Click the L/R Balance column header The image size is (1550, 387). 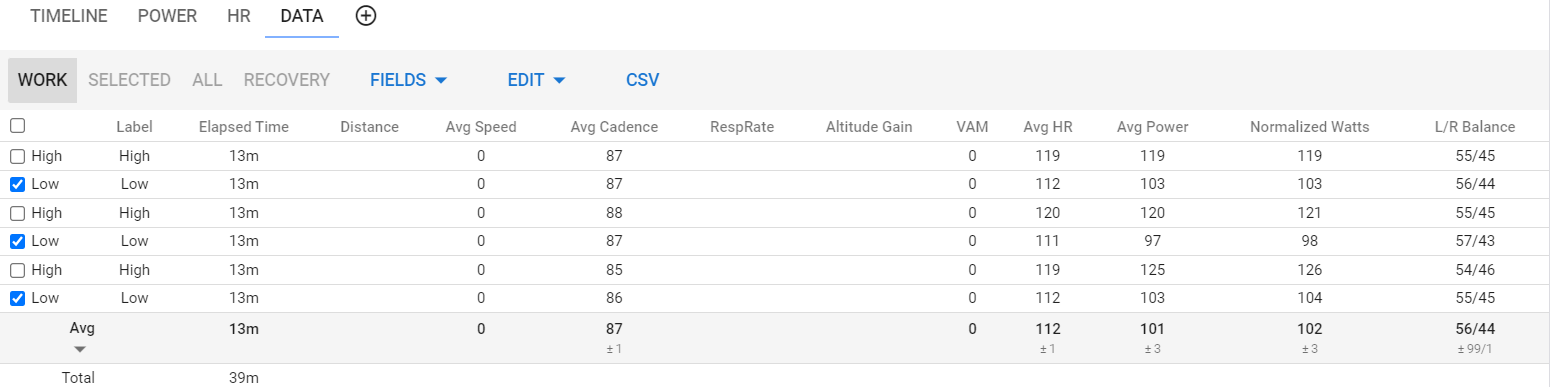pos(1474,127)
